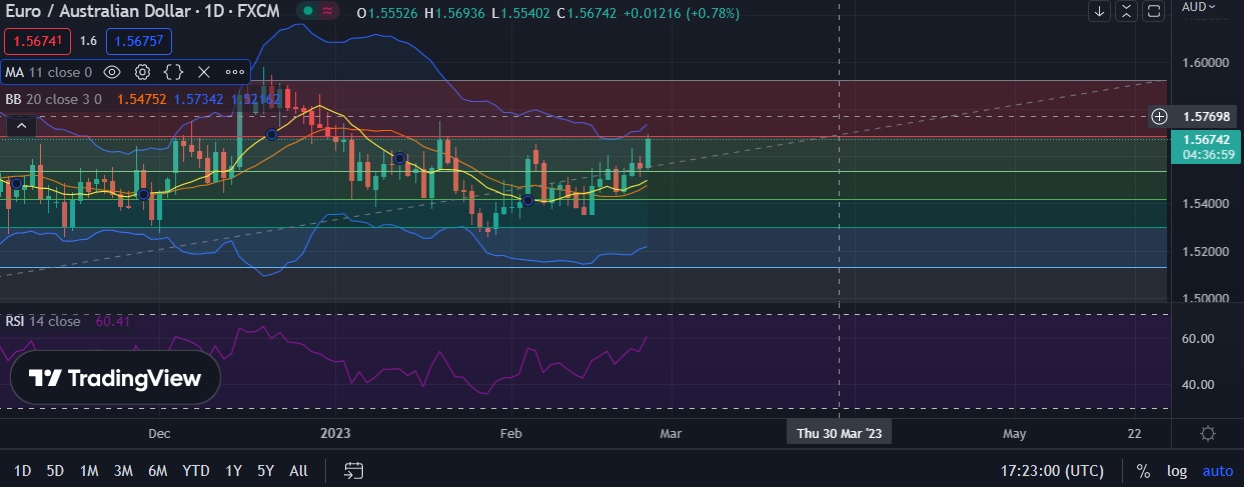
Task: Open chart time axis settings gear
Action: click(1207, 433)
